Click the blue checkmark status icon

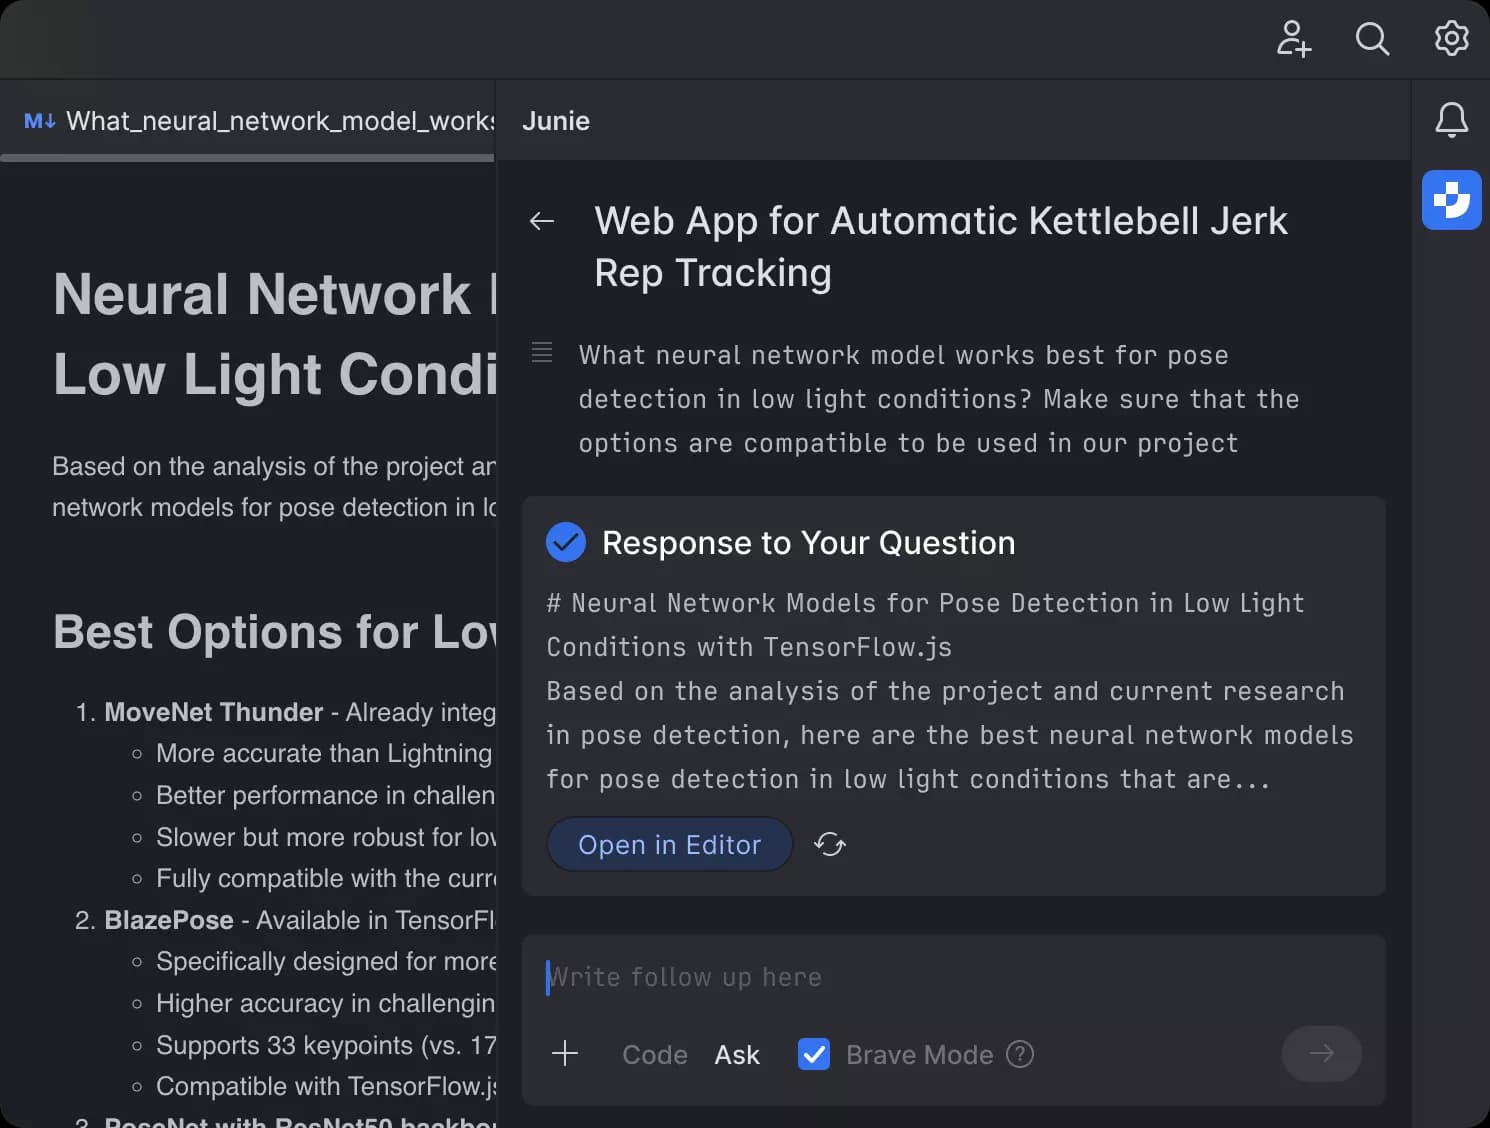566,542
